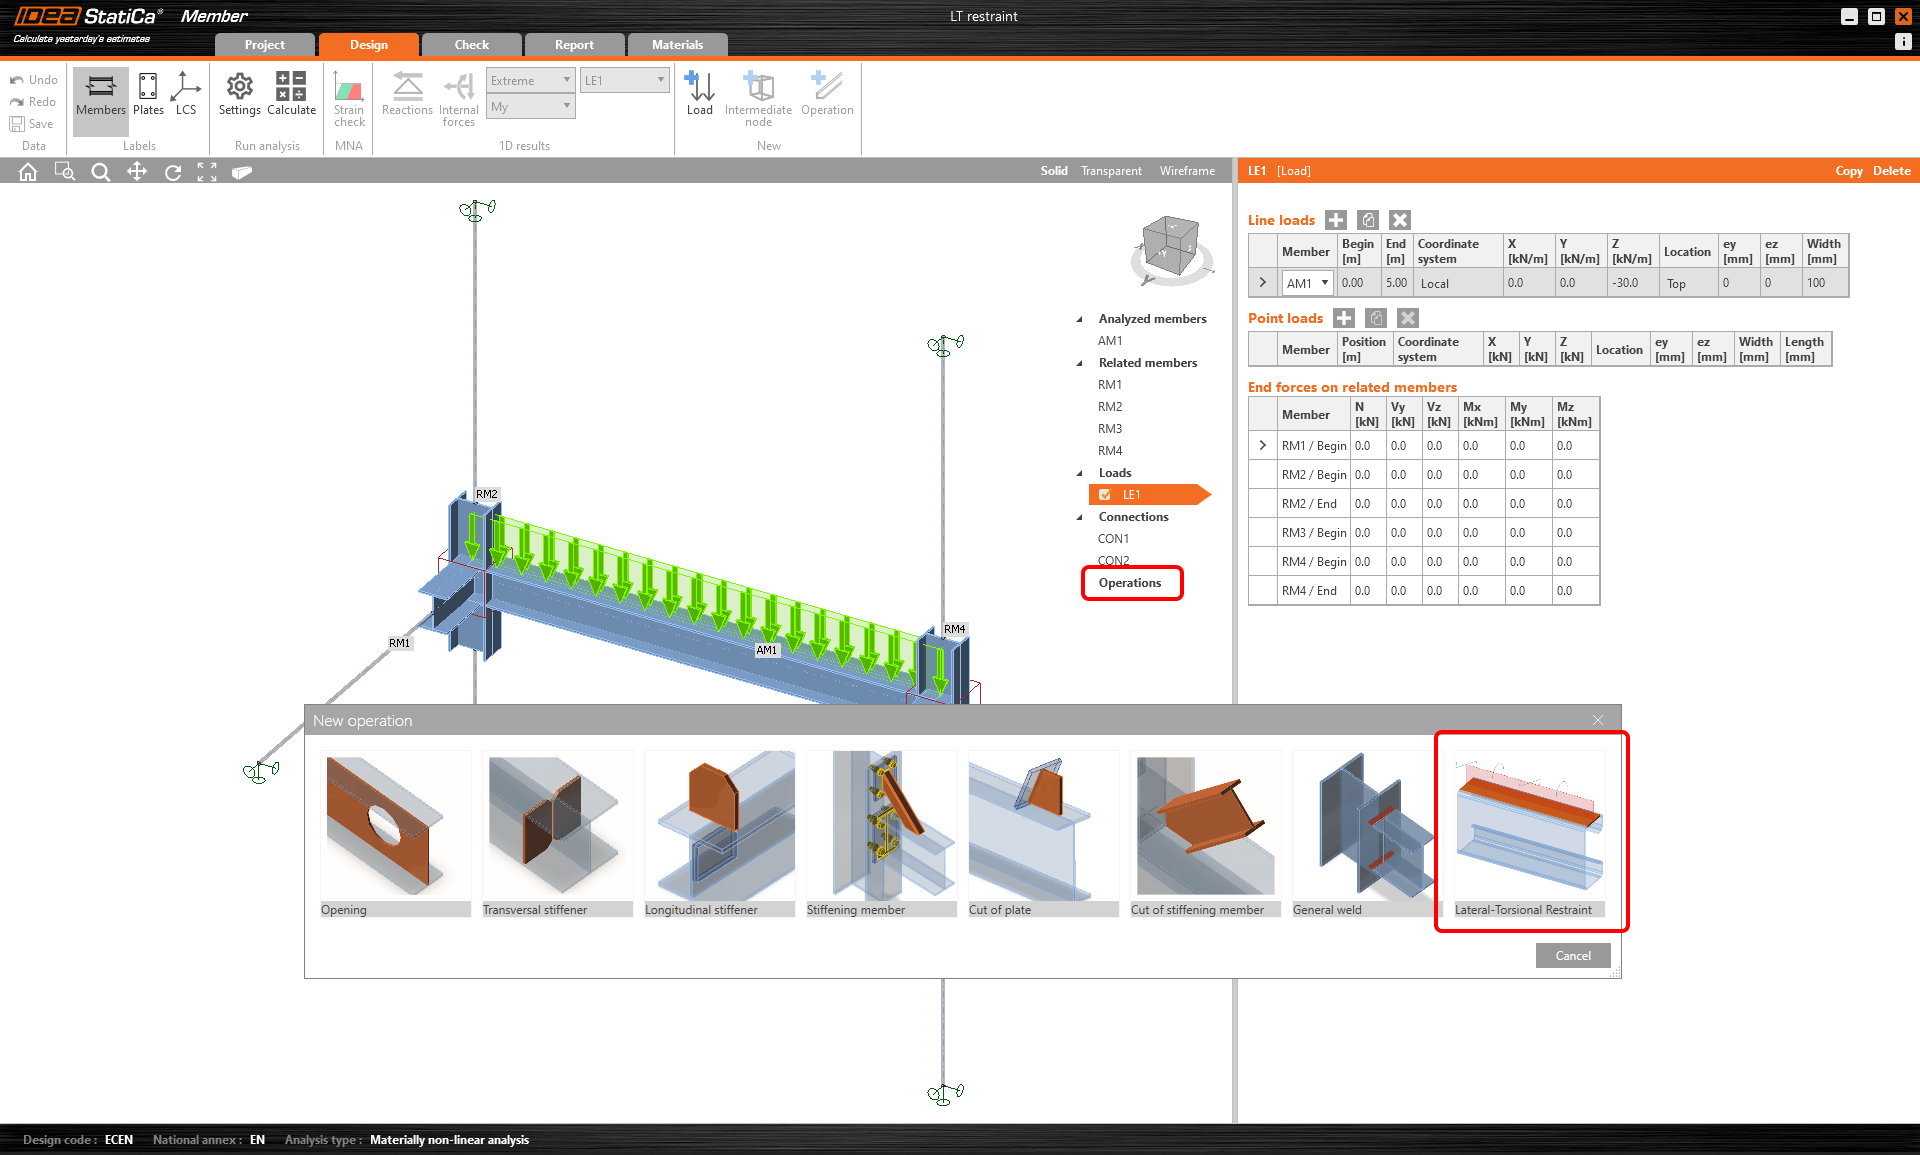Open the AM1 member dropdown in Line loads
This screenshot has width=1920, height=1155.
click(x=1322, y=283)
